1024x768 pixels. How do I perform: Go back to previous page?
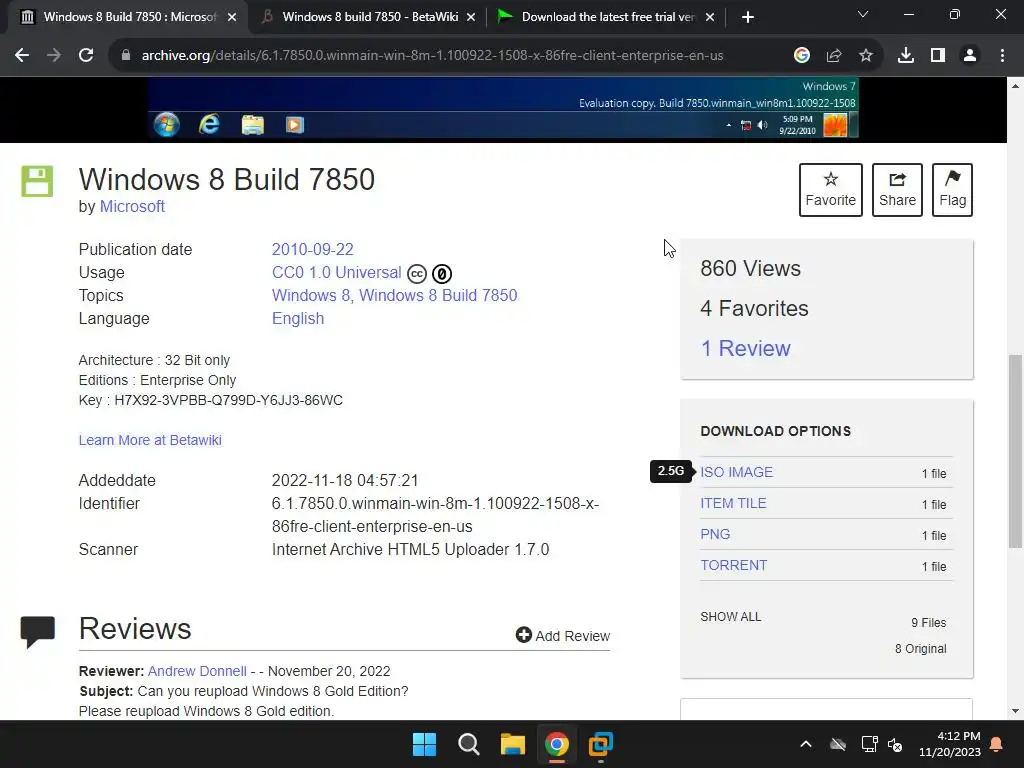pos(22,56)
